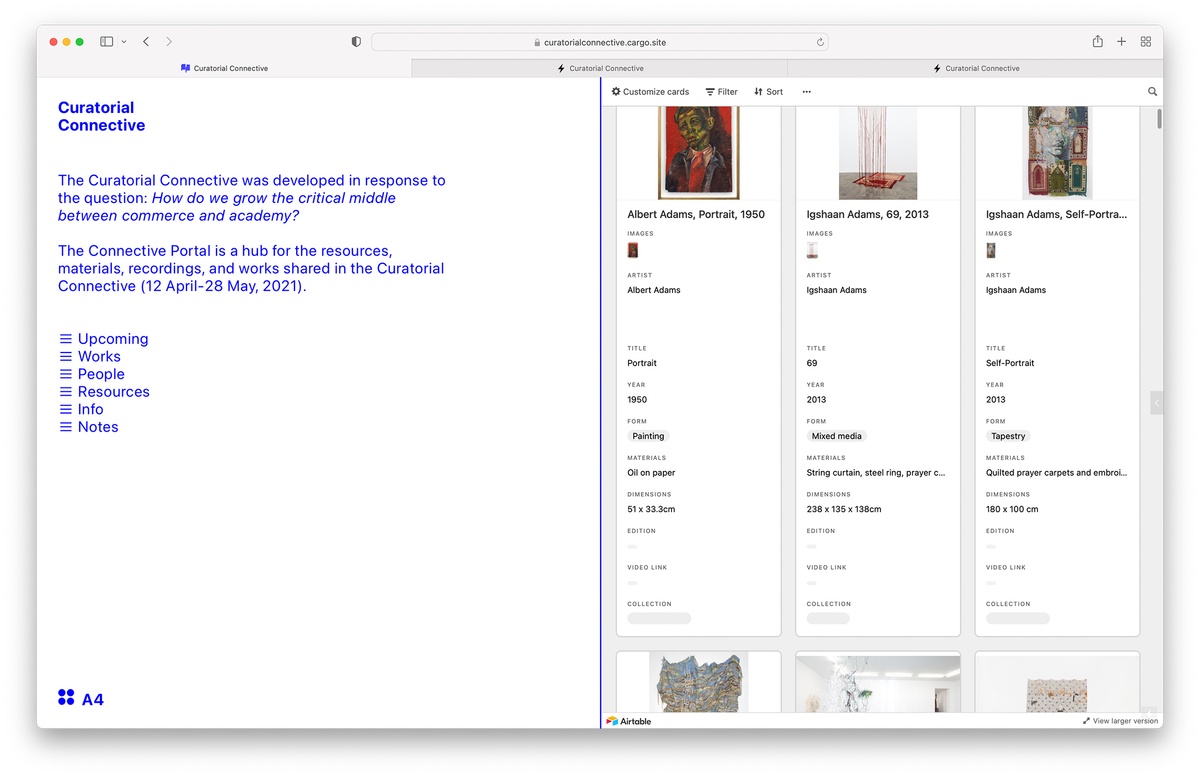Image resolution: width=1200 pixels, height=777 pixels.
Task: Open the Sort options
Action: (x=768, y=92)
